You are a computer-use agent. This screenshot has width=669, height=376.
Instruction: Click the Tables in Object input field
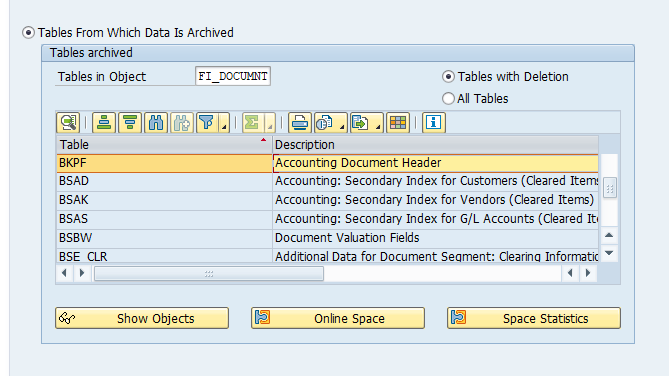coord(233,76)
